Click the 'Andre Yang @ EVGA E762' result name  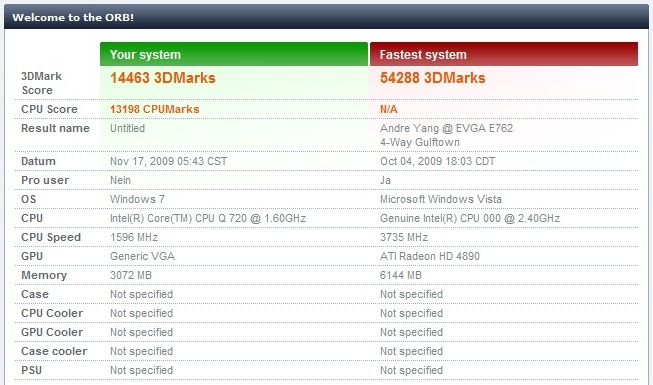[446, 128]
